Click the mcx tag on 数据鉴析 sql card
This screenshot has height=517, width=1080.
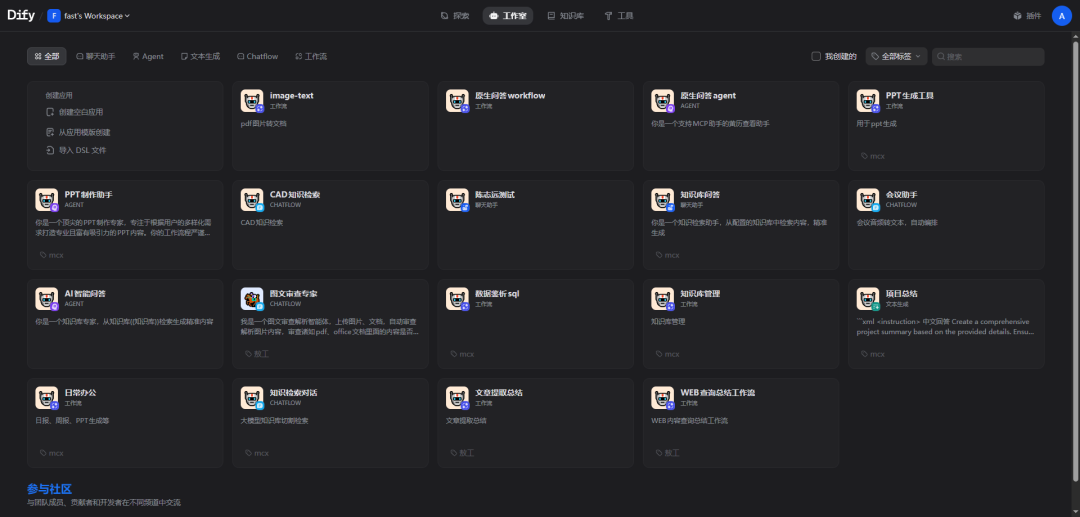466,354
